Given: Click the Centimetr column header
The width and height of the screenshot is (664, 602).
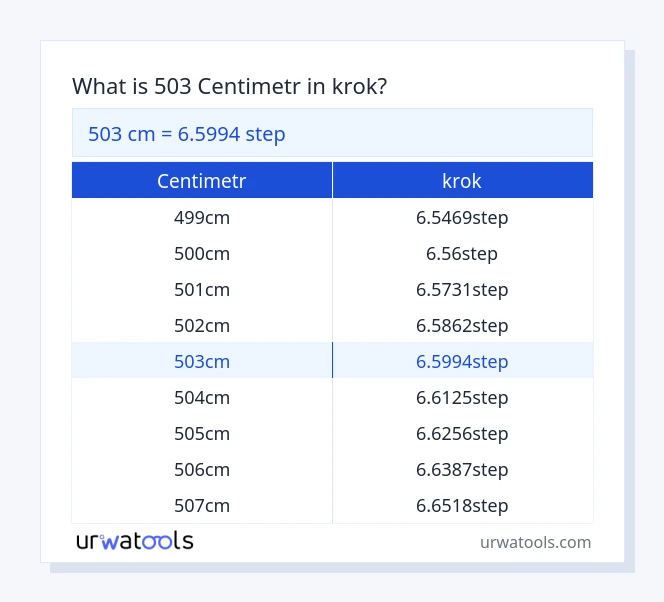Looking at the screenshot, I should point(202,181).
